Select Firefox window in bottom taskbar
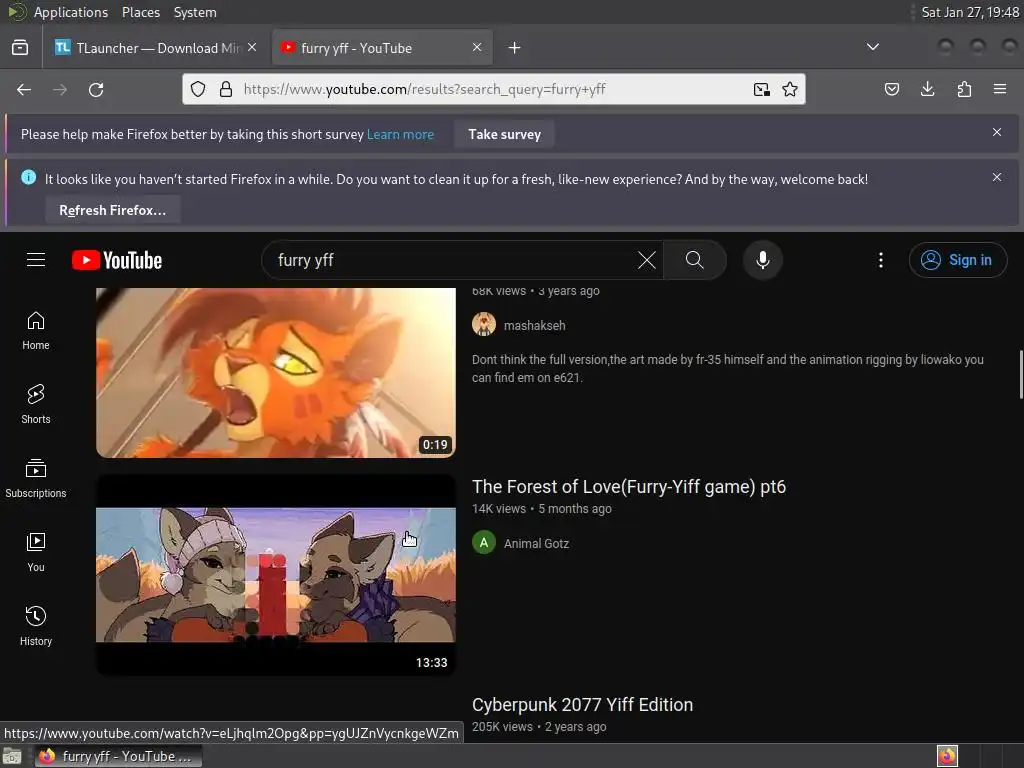The width and height of the screenshot is (1024, 768). [x=118, y=756]
